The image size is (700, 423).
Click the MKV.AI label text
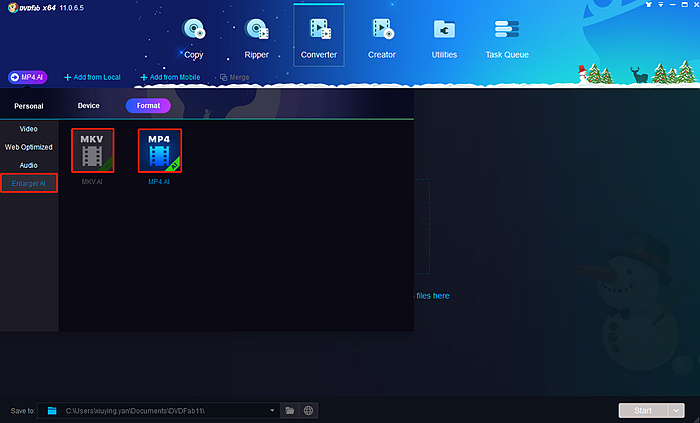(92, 182)
